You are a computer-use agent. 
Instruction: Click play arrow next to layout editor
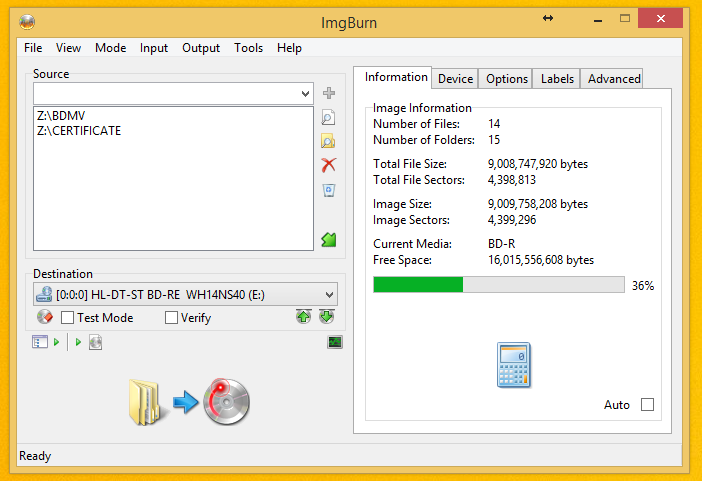[x=56, y=342]
